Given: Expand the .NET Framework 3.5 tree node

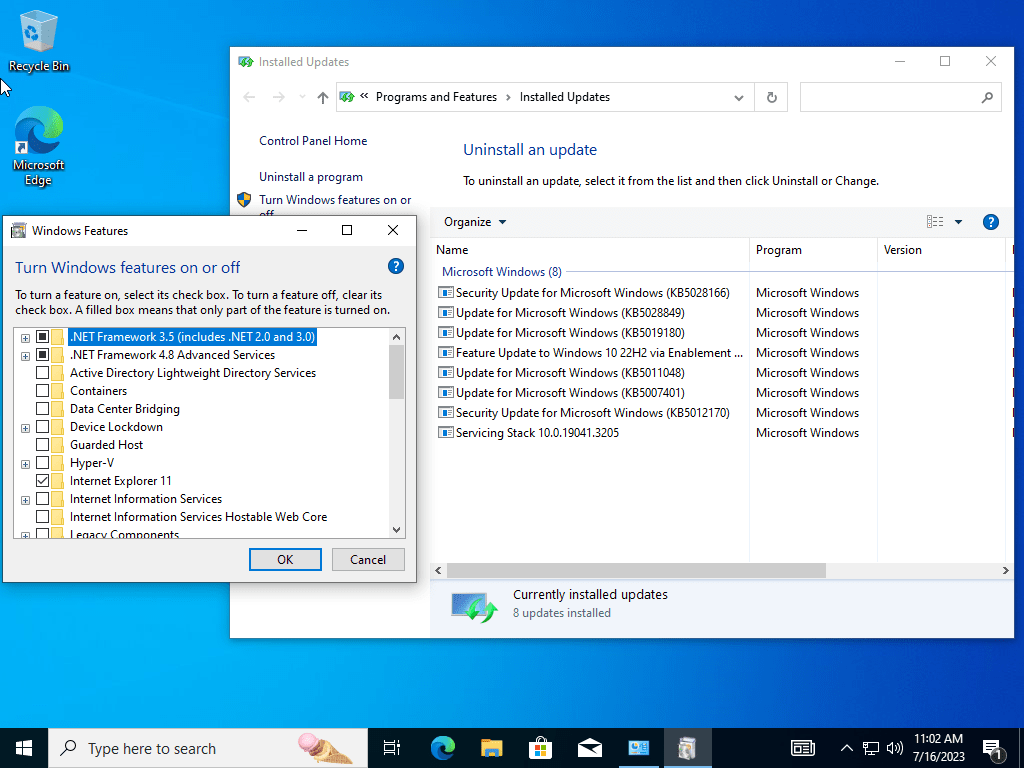Looking at the screenshot, I should coord(25,338).
